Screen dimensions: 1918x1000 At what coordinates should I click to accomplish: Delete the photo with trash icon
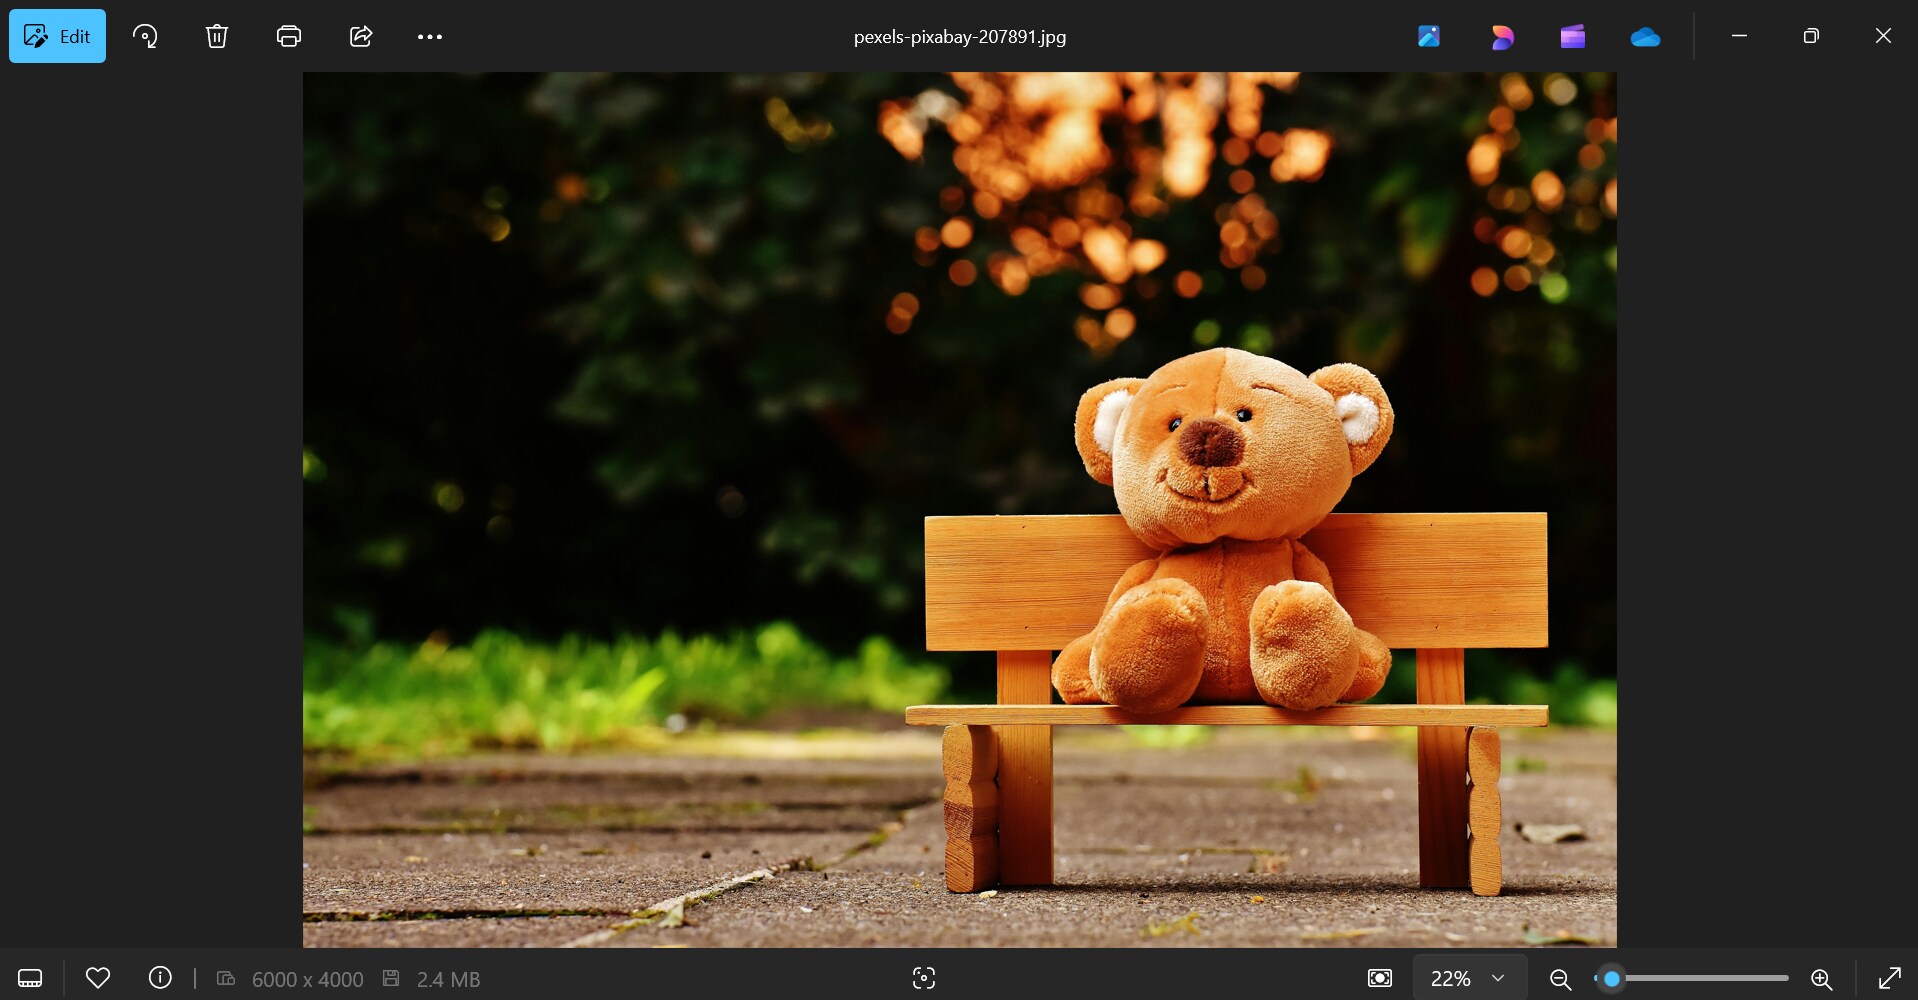coord(217,37)
